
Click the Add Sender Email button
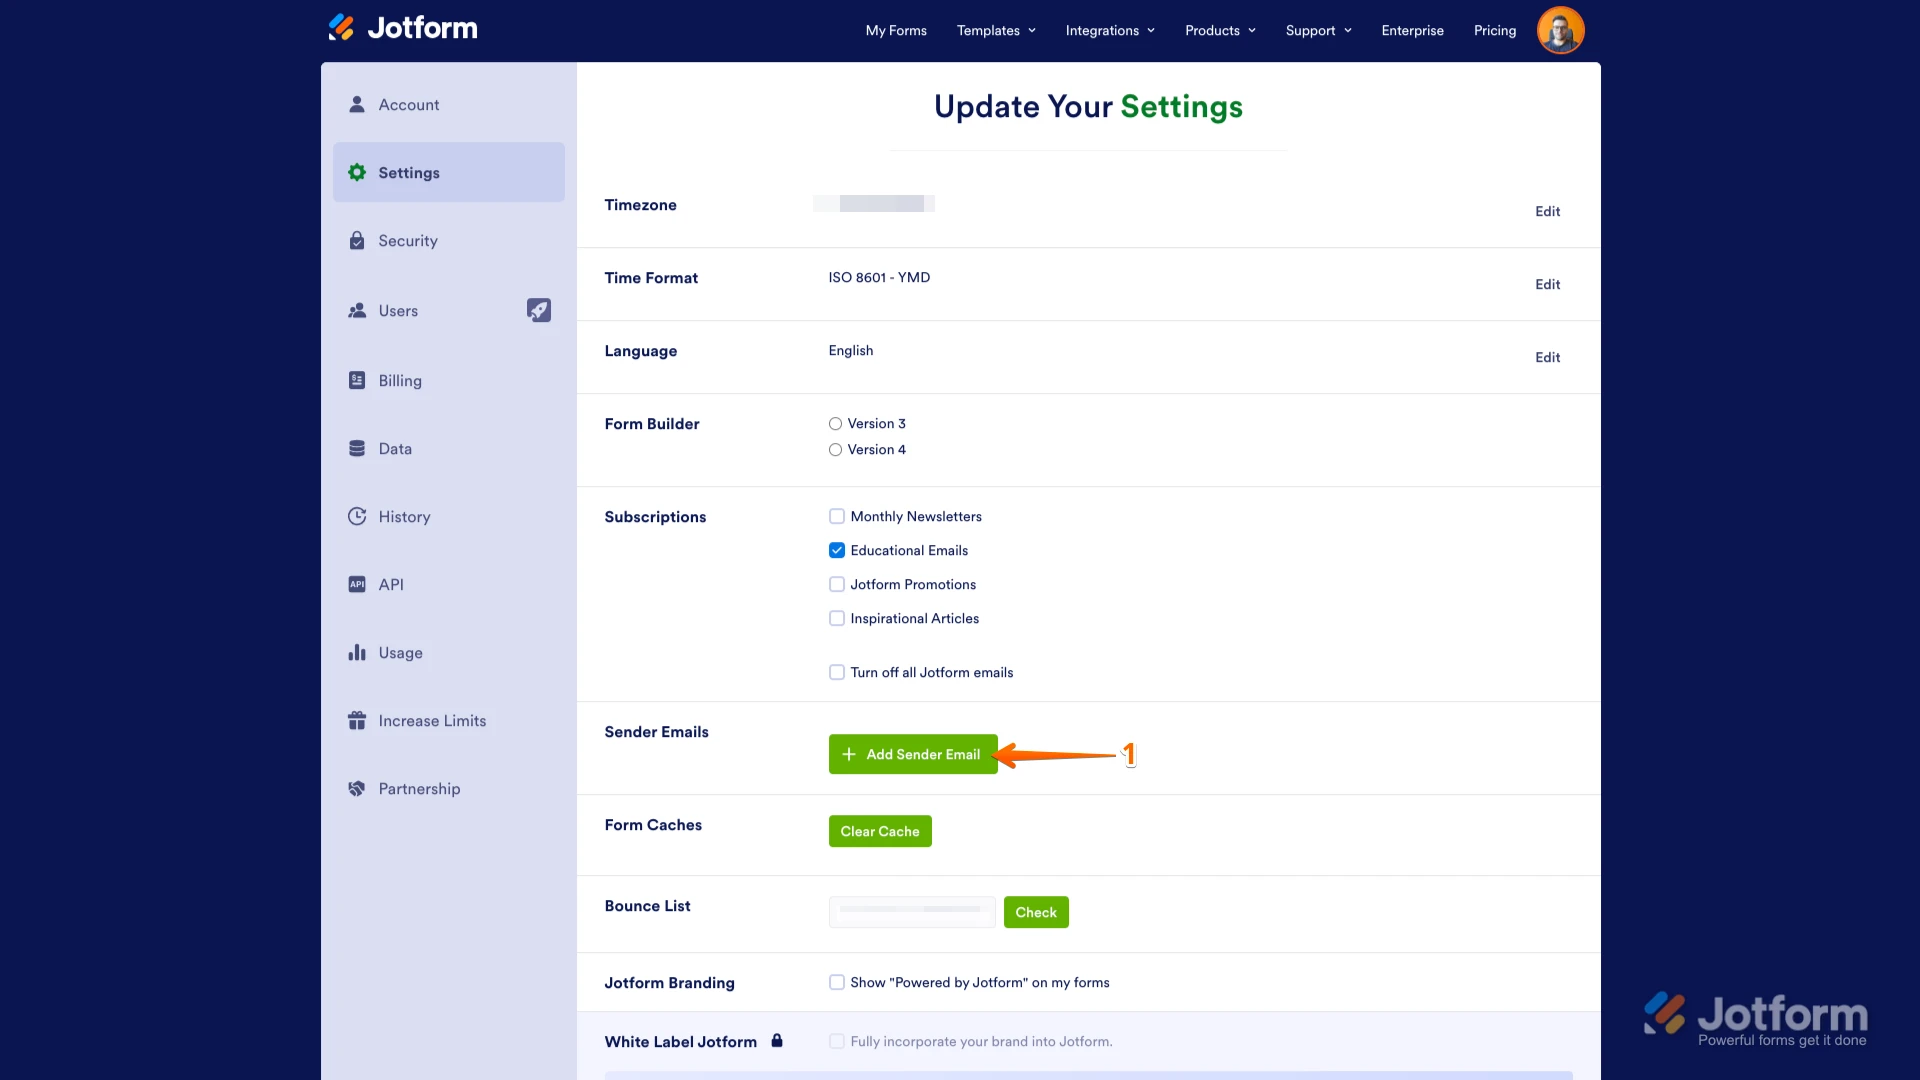(912, 754)
